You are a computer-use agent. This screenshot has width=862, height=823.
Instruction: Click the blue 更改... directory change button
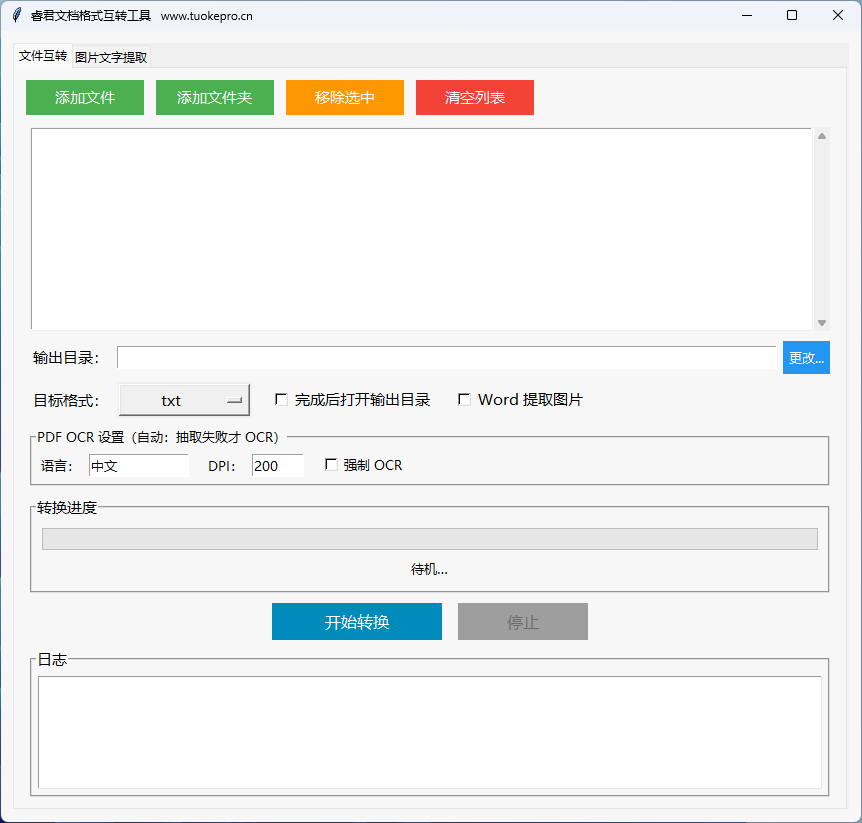(806, 357)
